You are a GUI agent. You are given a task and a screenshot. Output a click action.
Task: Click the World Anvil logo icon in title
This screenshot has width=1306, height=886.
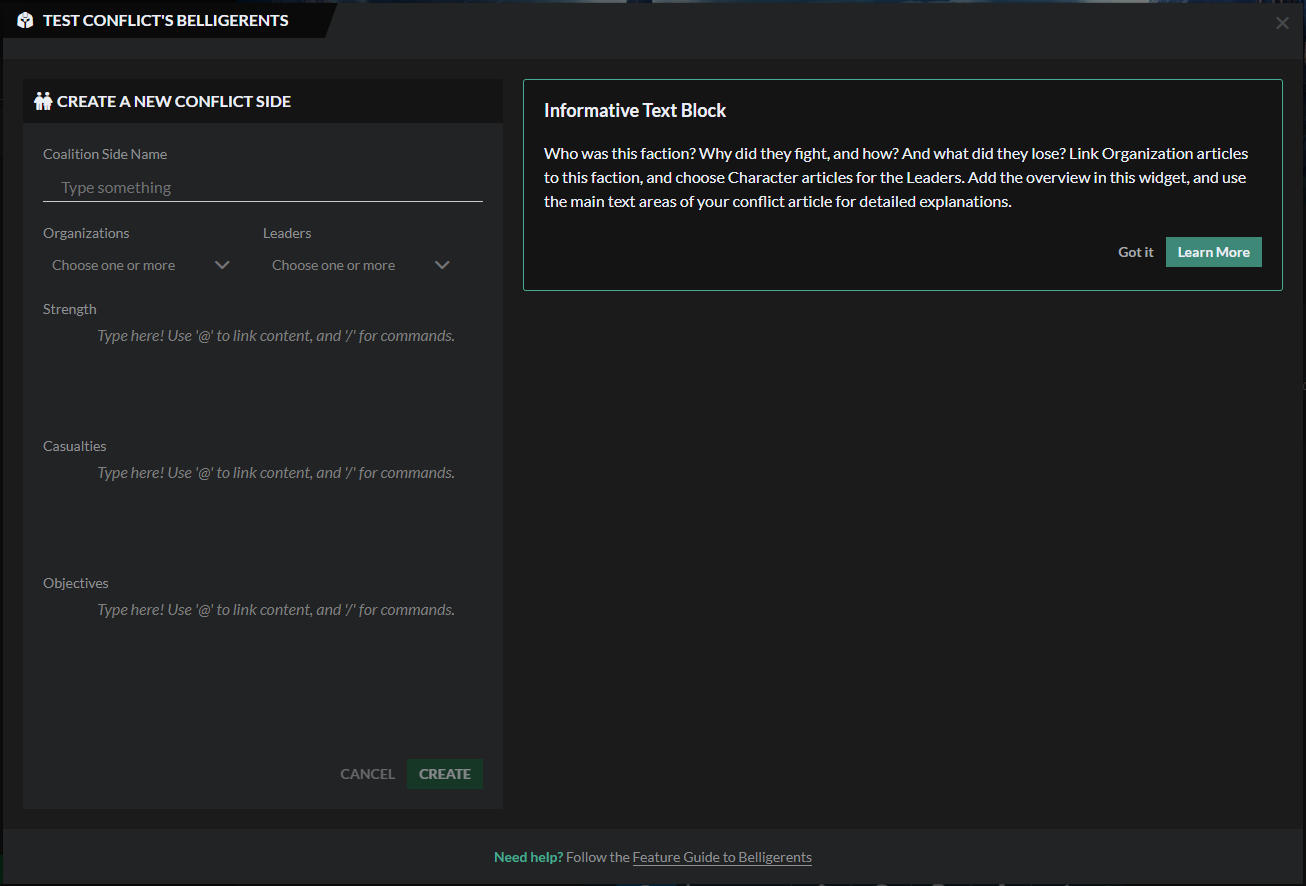[25, 20]
